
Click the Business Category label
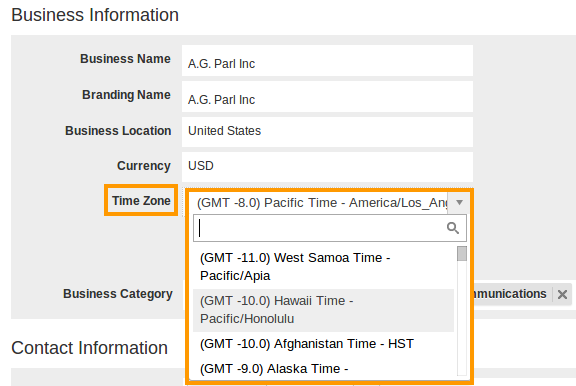pos(118,294)
